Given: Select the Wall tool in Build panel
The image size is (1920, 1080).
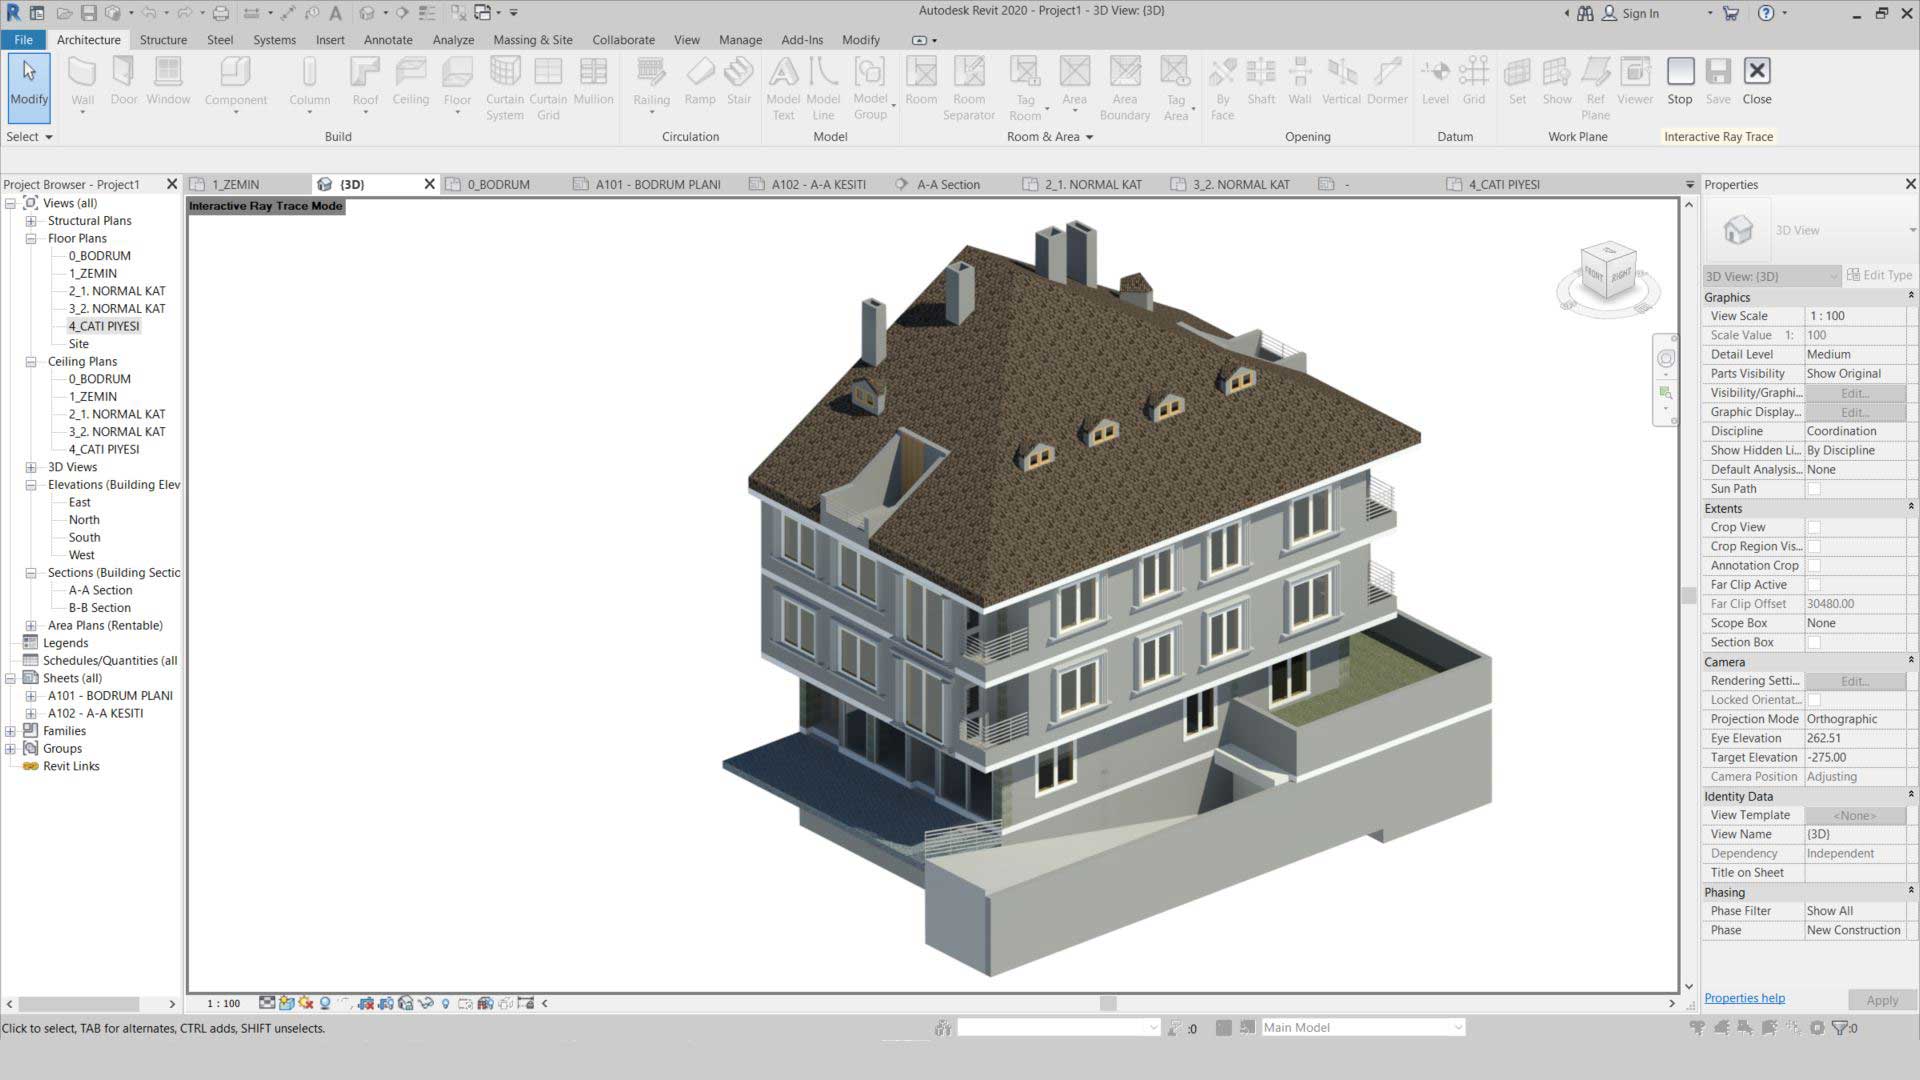Looking at the screenshot, I should point(82,73).
